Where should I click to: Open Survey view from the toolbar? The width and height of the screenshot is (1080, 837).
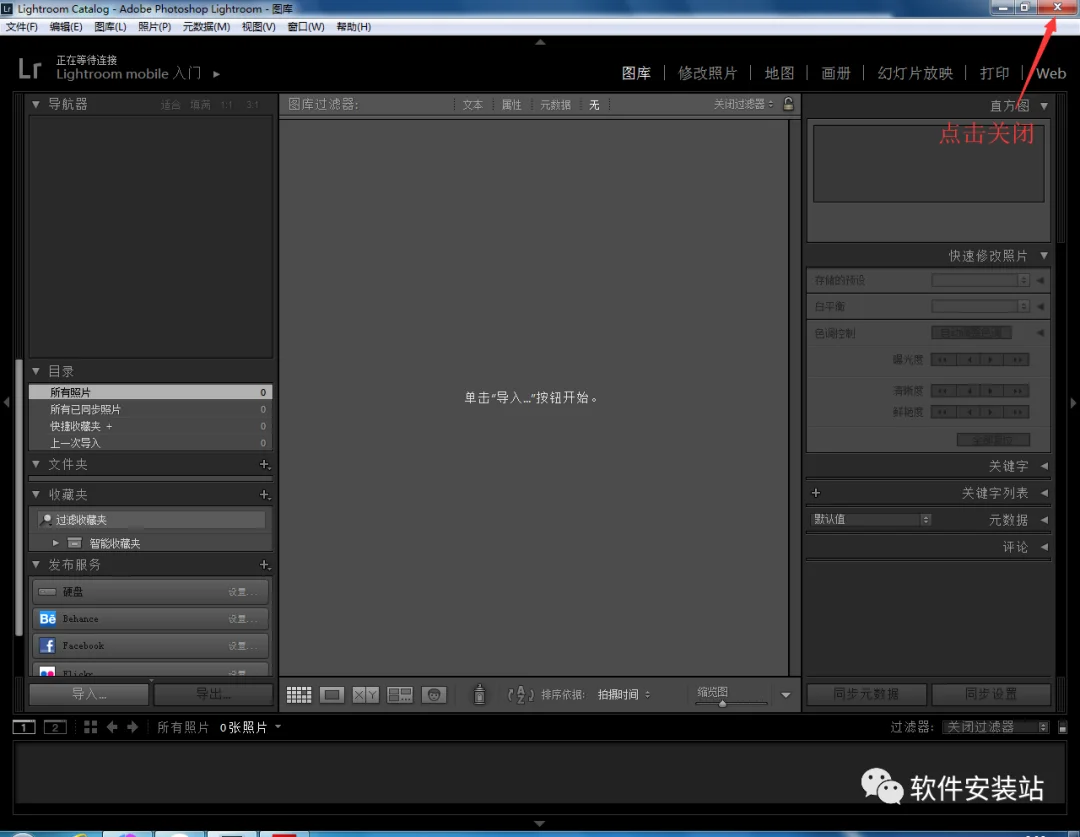coord(399,694)
